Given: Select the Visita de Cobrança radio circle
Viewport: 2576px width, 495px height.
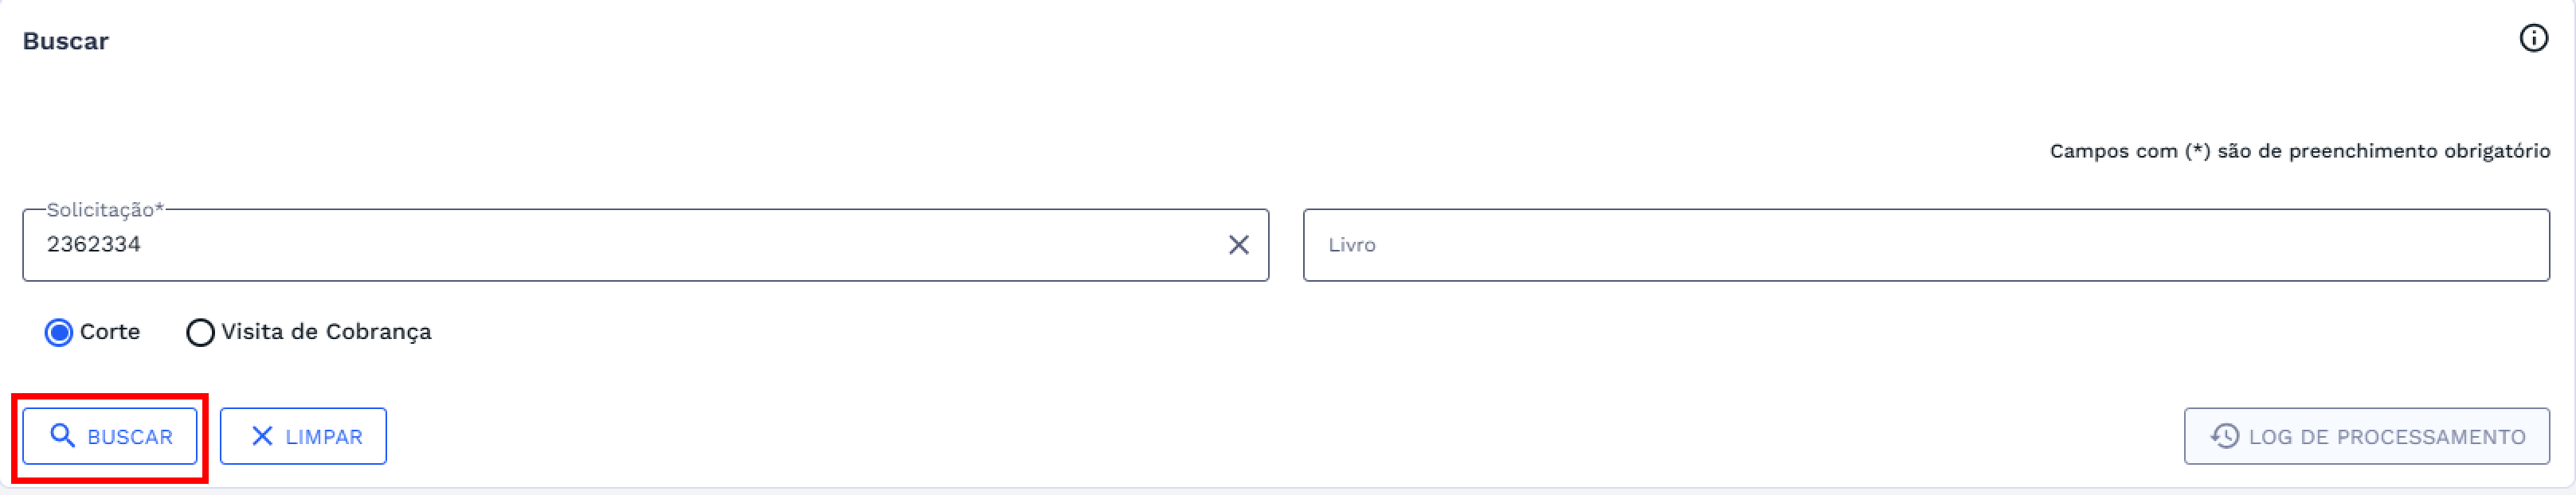Looking at the screenshot, I should coord(200,332).
